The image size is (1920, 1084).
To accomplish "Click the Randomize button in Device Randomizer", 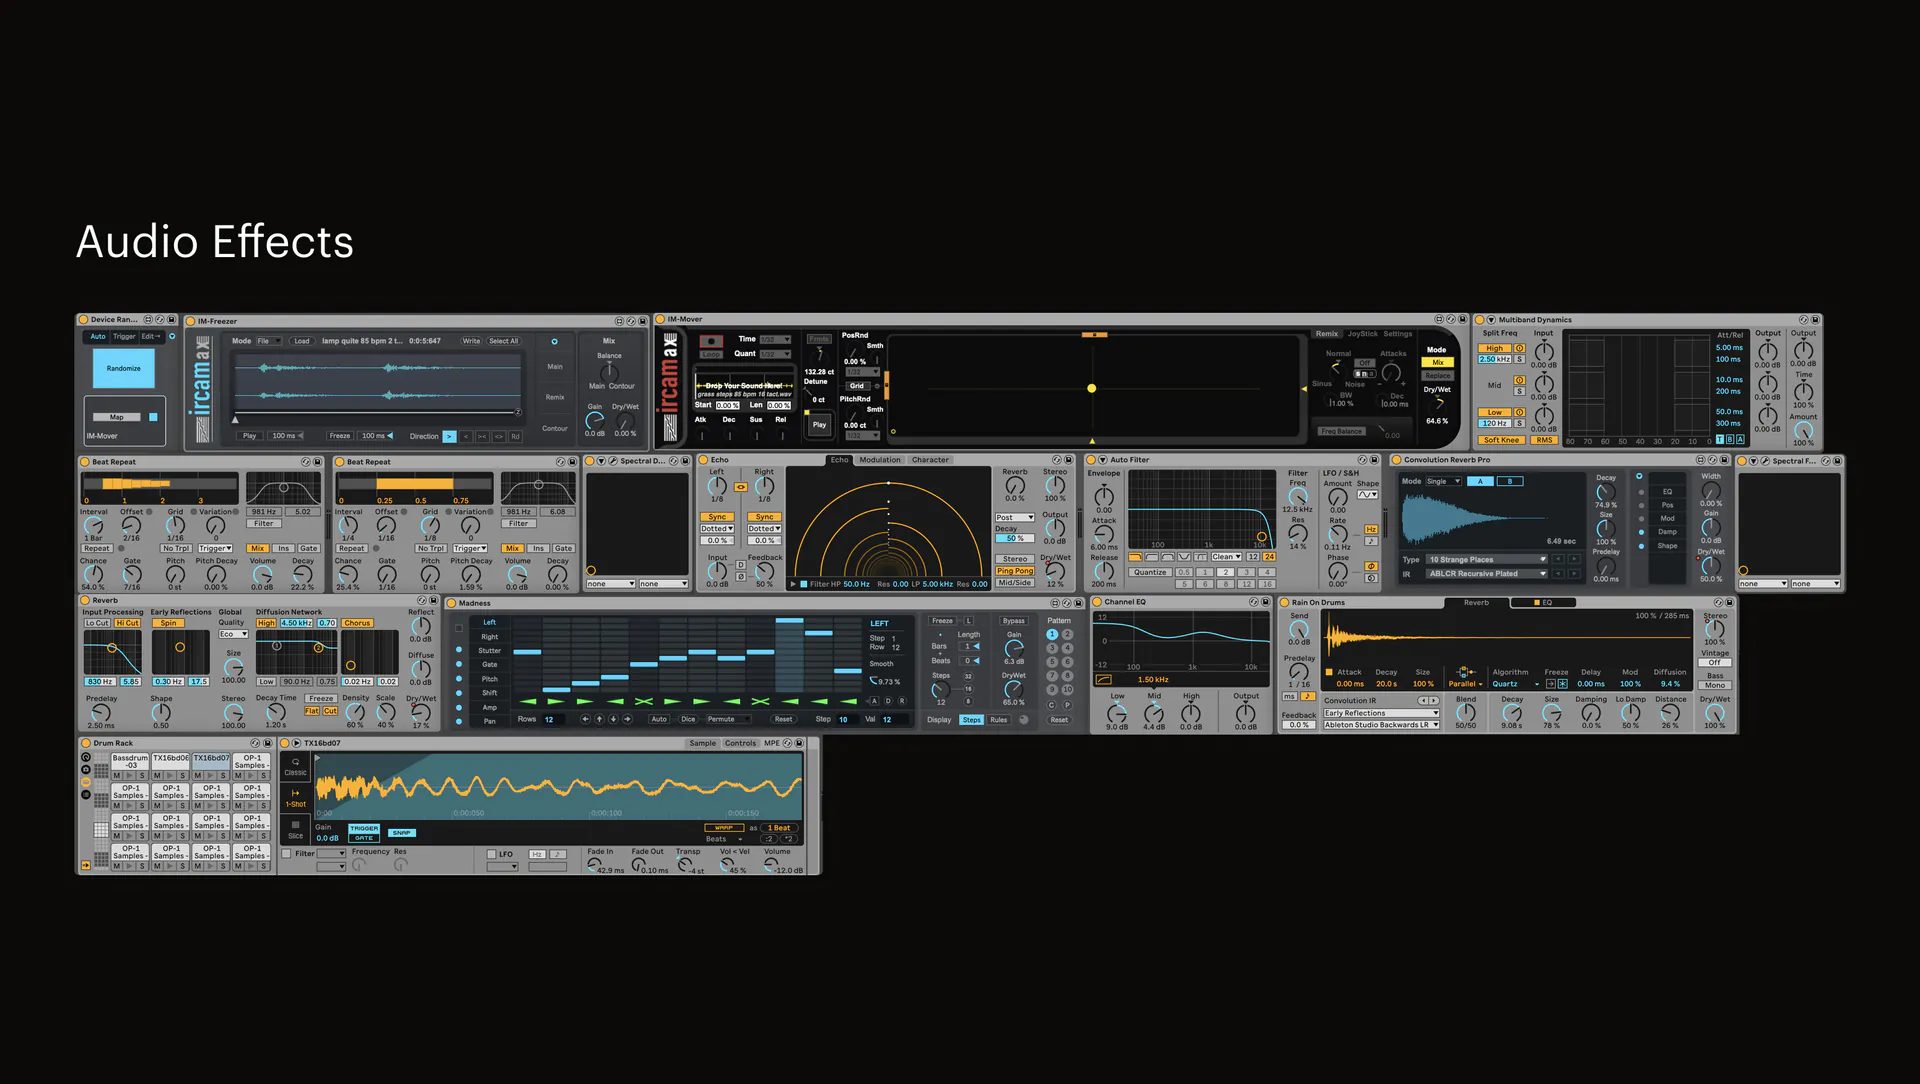I will [124, 369].
